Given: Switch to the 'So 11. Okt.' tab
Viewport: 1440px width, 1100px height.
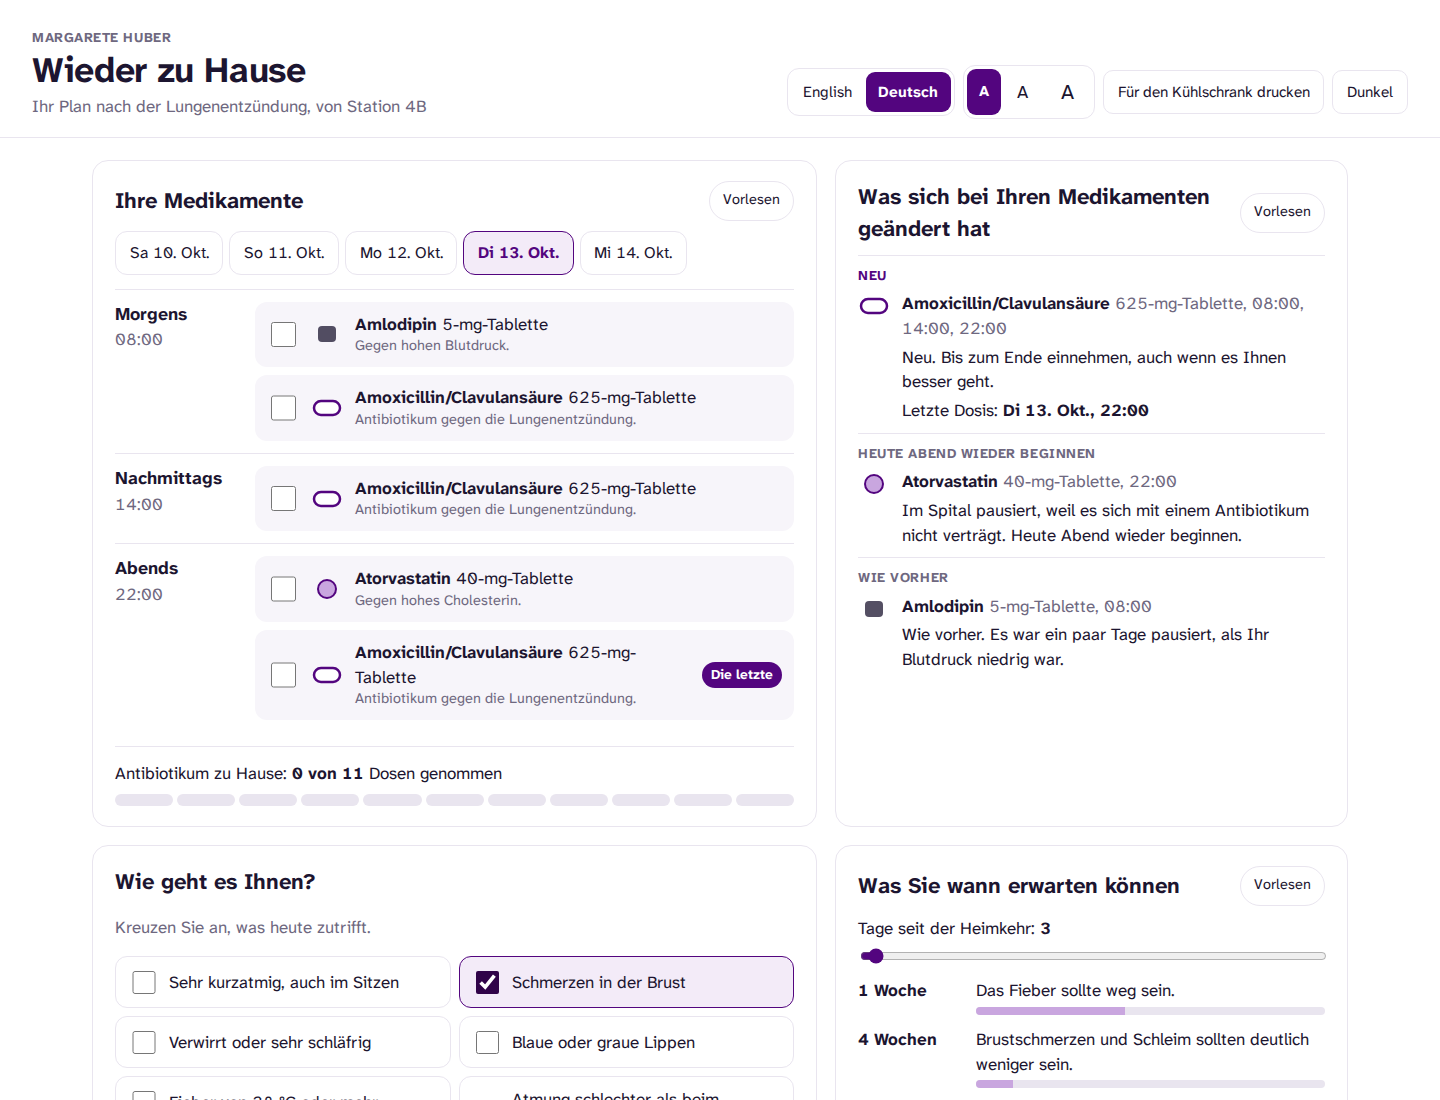Looking at the screenshot, I should pyautogui.click(x=284, y=253).
